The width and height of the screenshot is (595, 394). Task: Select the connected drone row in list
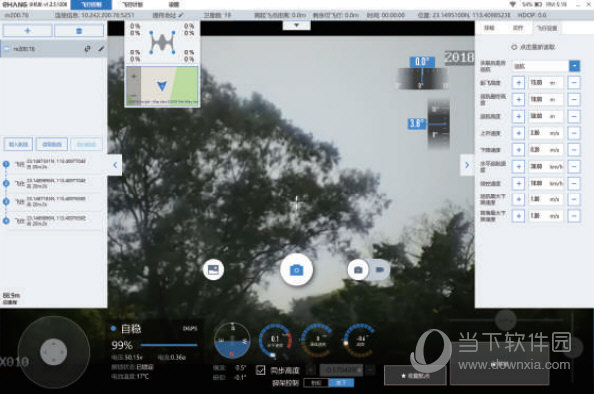54,49
